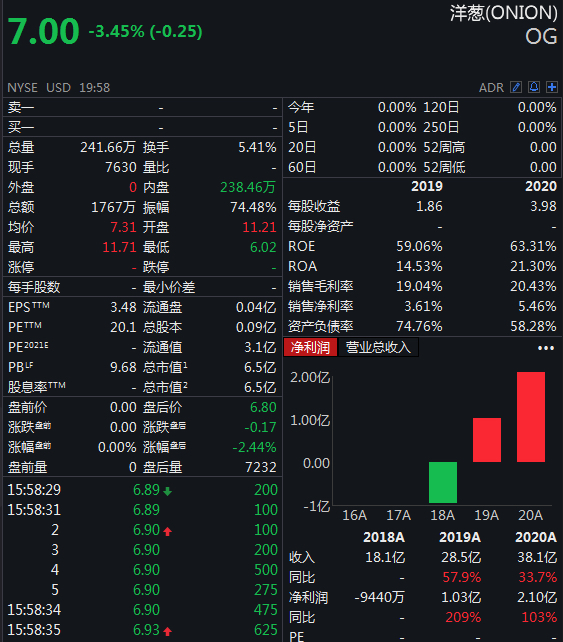Click the stock name 洋葱(ONION)

(503, 13)
